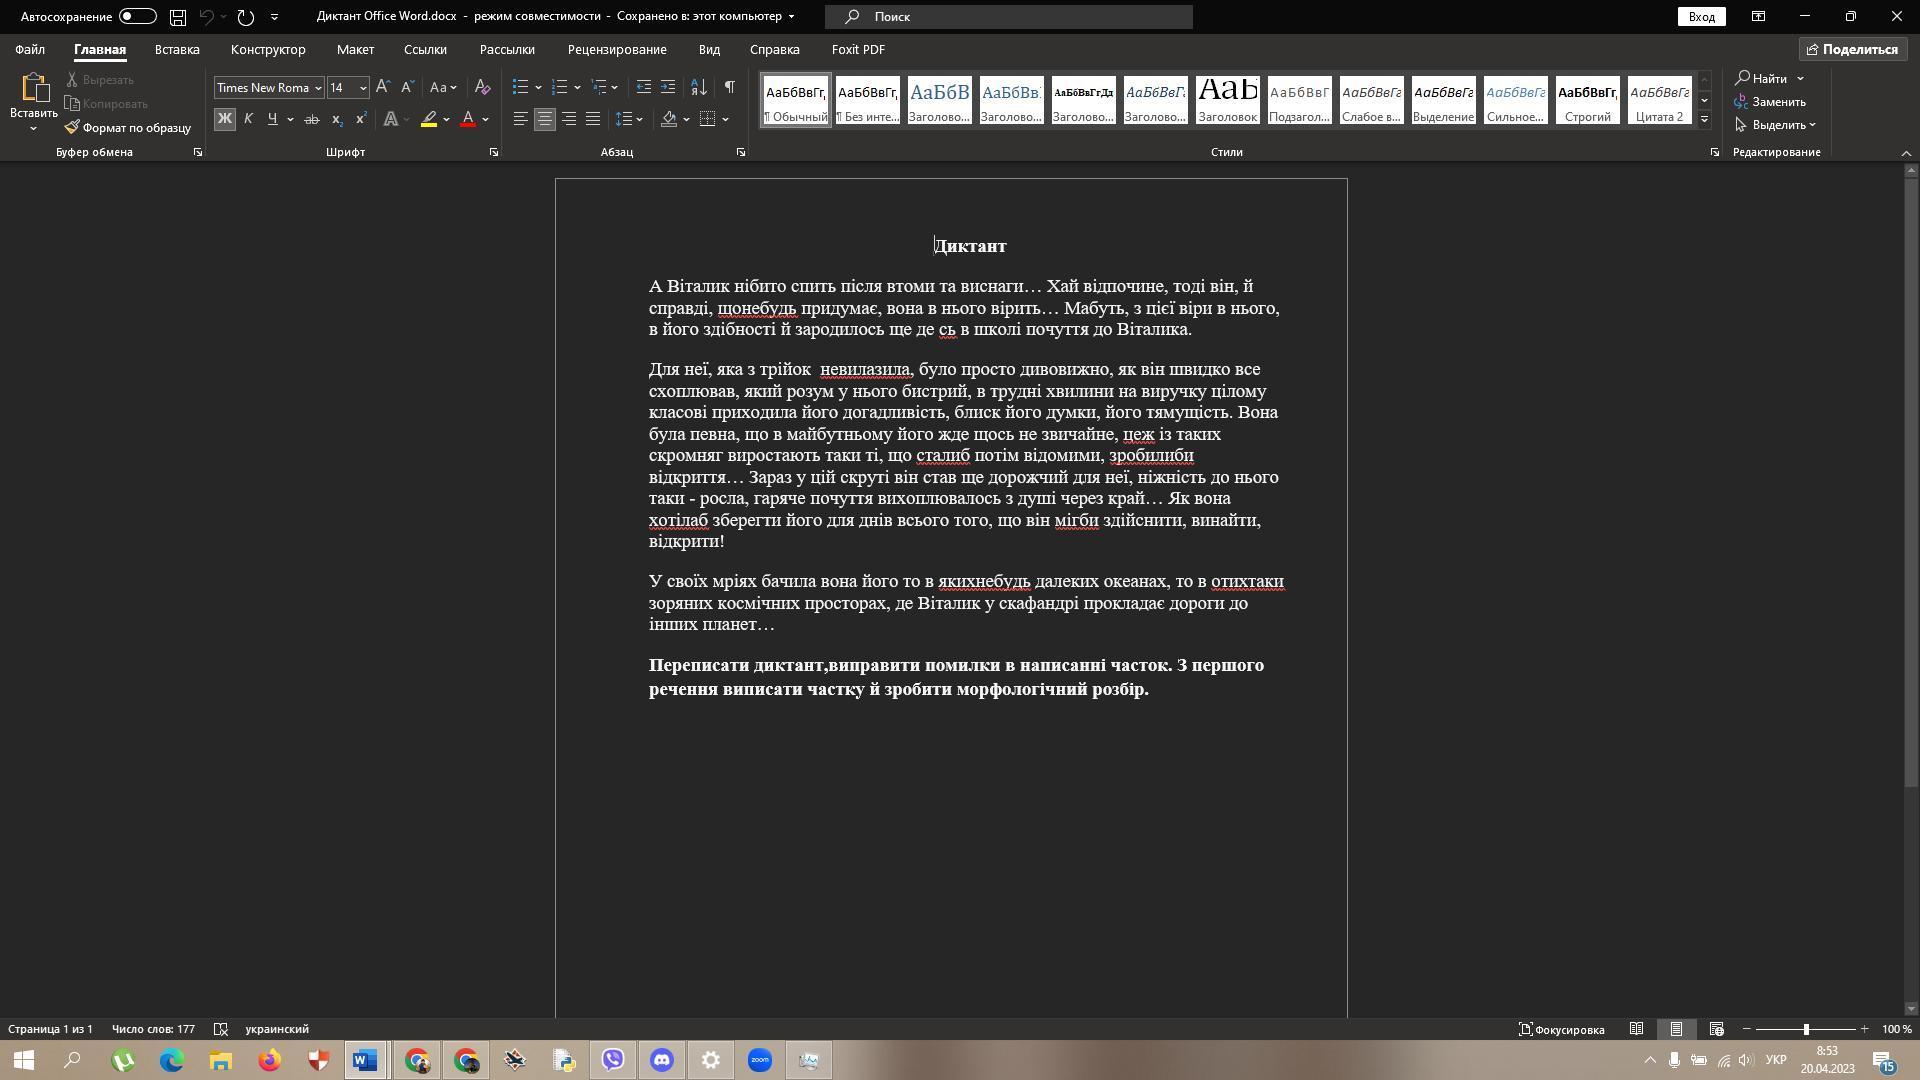The height and width of the screenshot is (1080, 1920).
Task: Click Clear All Formatting icon
Action: [482, 87]
